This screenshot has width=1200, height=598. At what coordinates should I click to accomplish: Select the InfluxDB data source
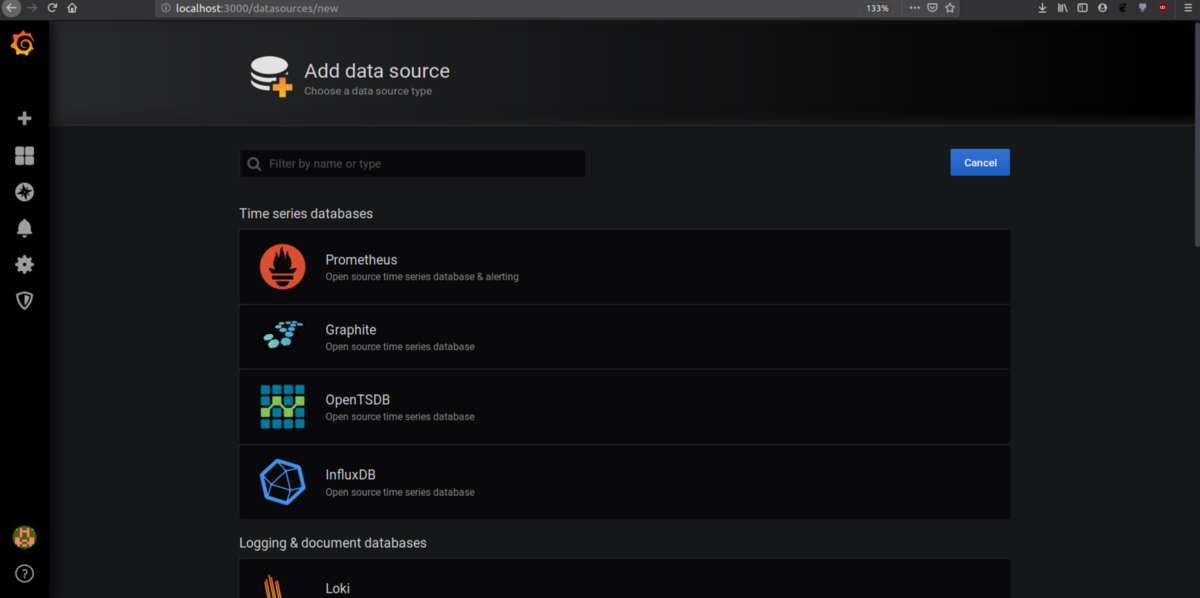624,482
